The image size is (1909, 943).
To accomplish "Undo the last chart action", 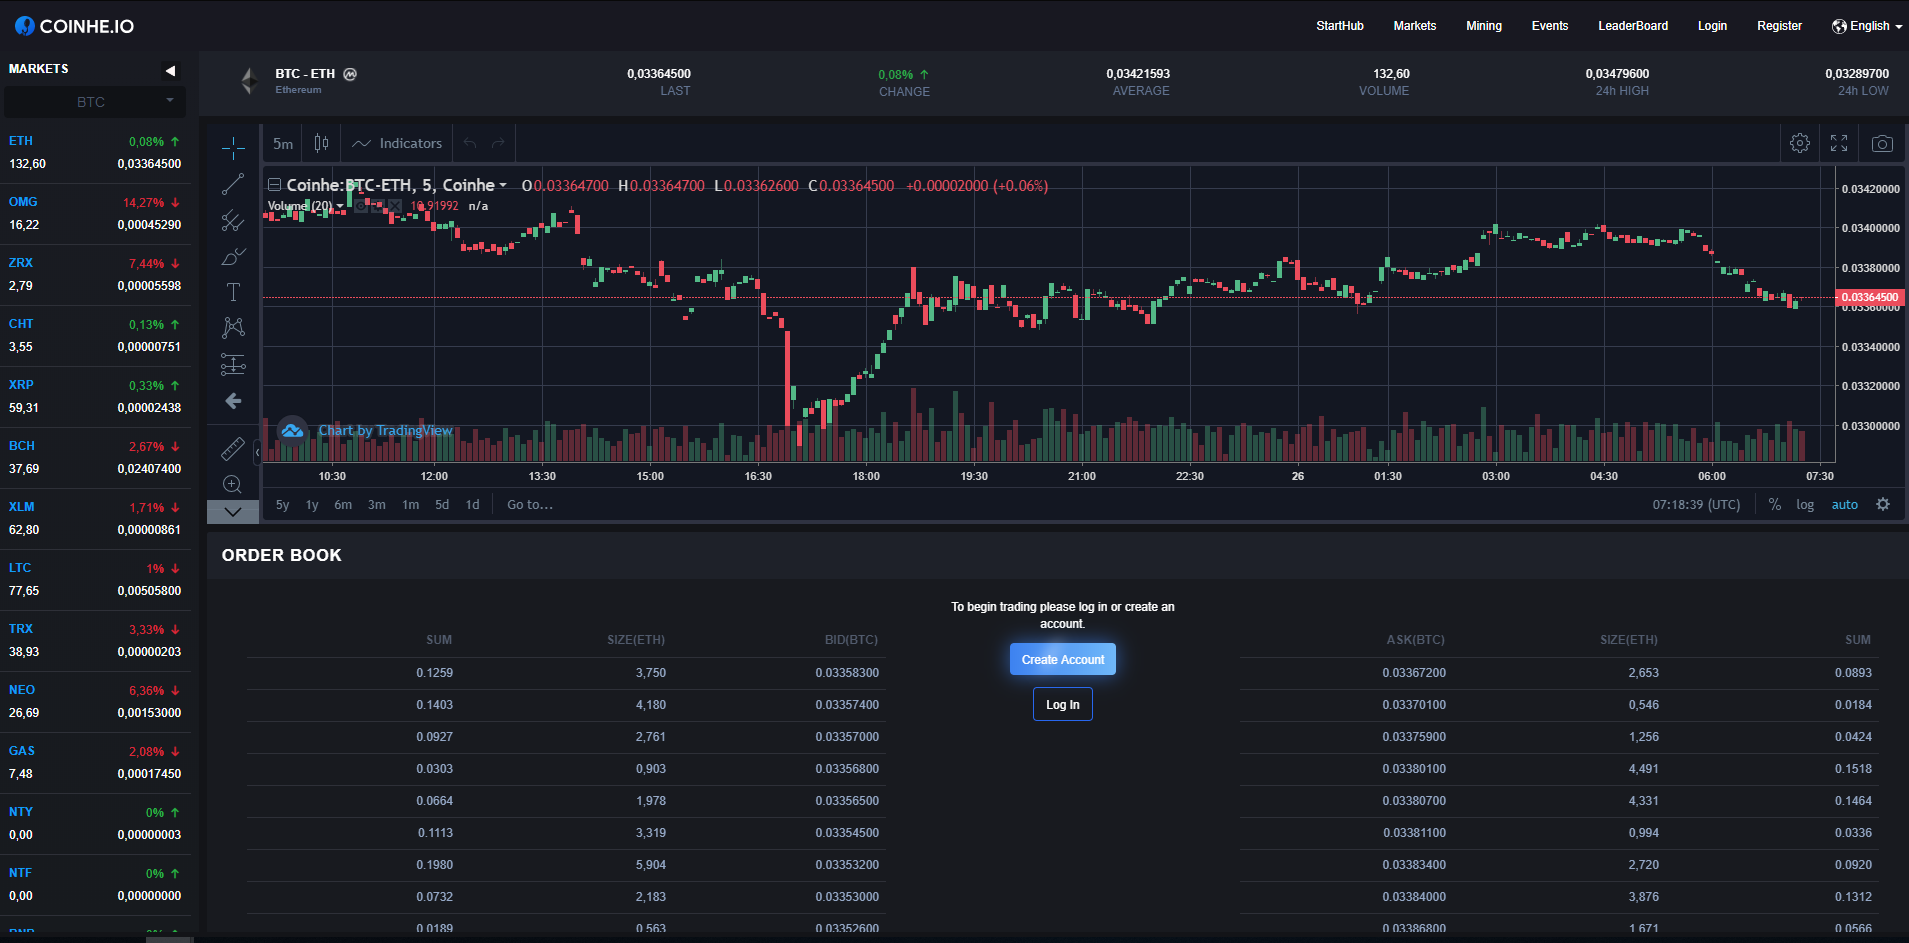I will [470, 143].
